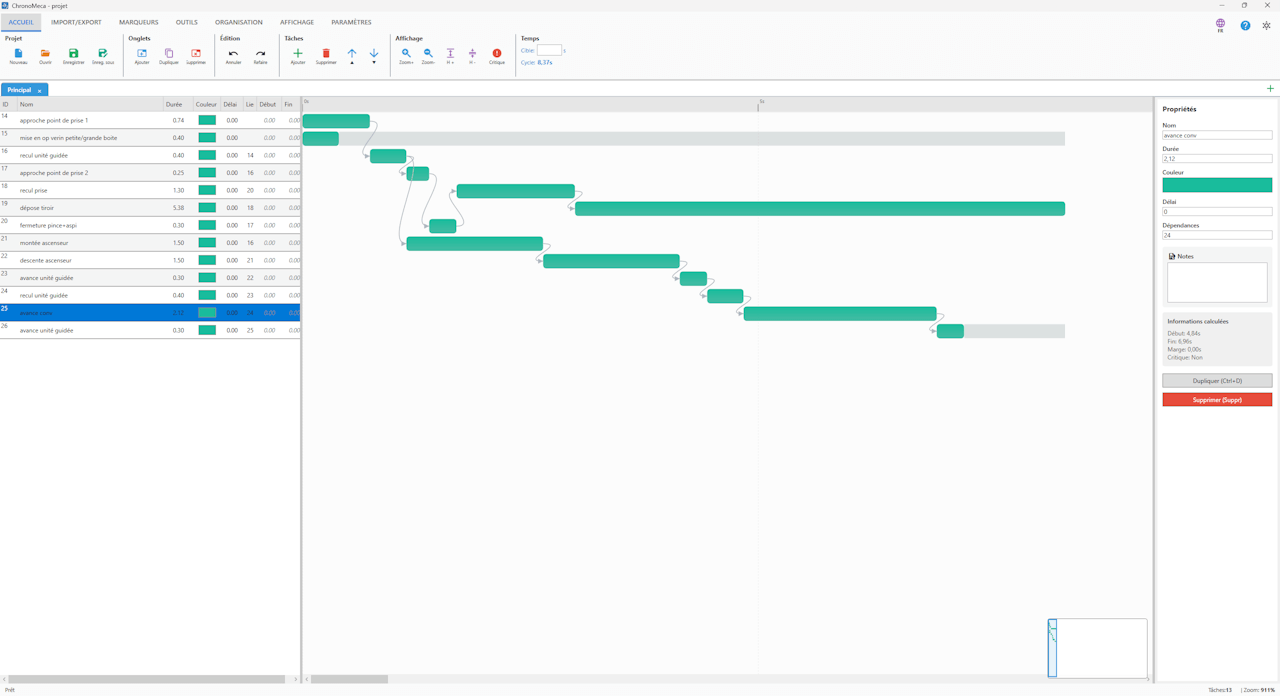Create a new project with Nouveau icon
Viewport: 1280px width, 696px height.
(17, 53)
